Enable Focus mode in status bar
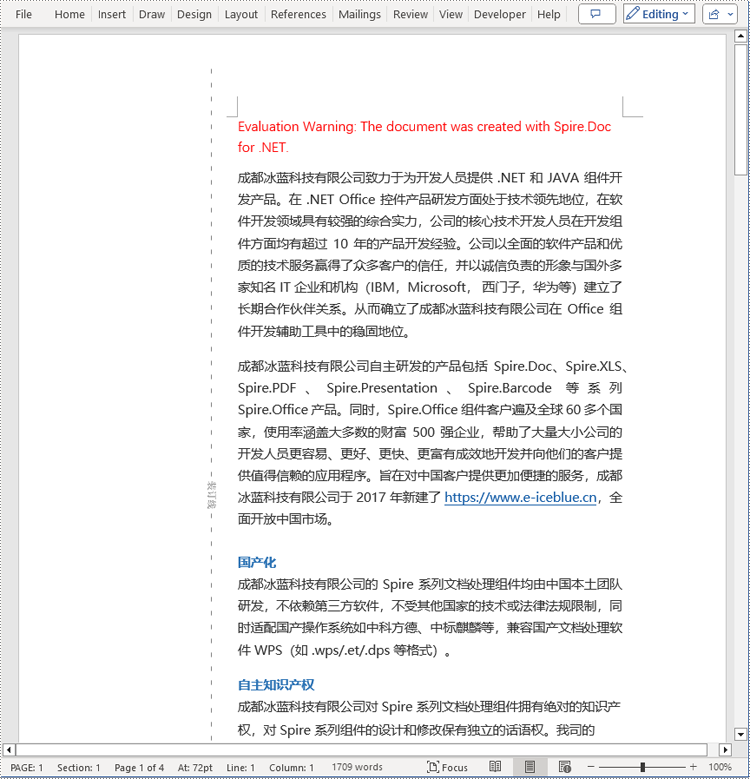750x779 pixels. [448, 767]
